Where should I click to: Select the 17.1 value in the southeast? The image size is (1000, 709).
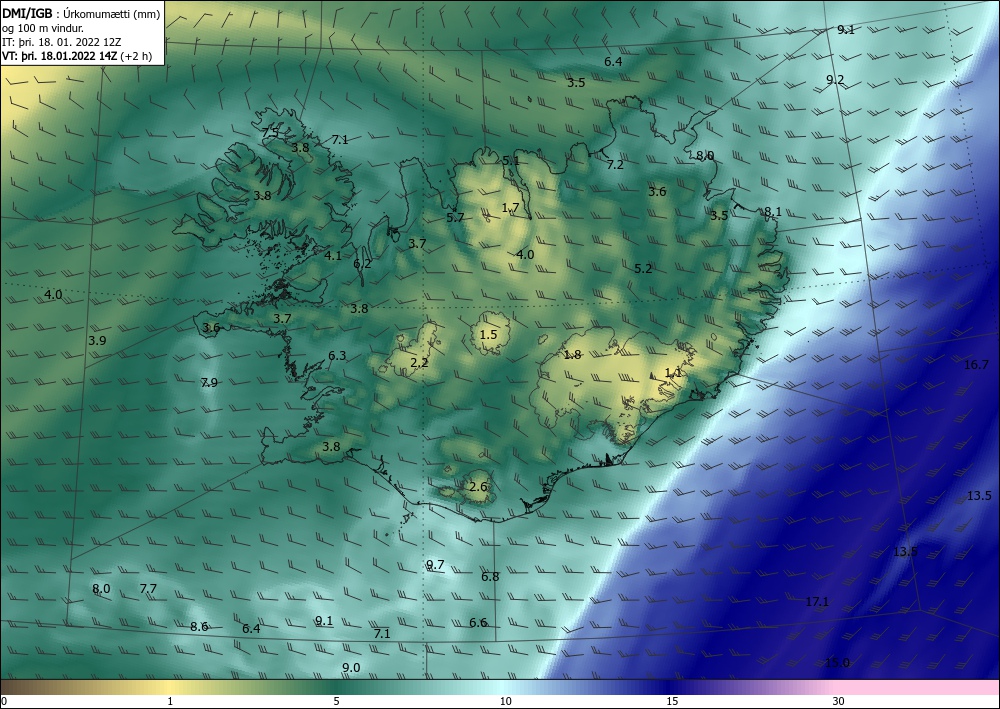[x=817, y=601]
